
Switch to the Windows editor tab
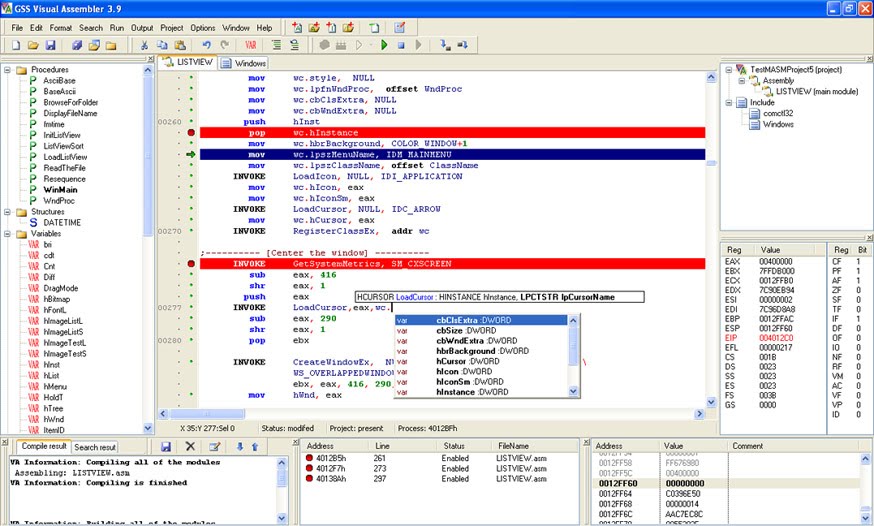pos(244,64)
